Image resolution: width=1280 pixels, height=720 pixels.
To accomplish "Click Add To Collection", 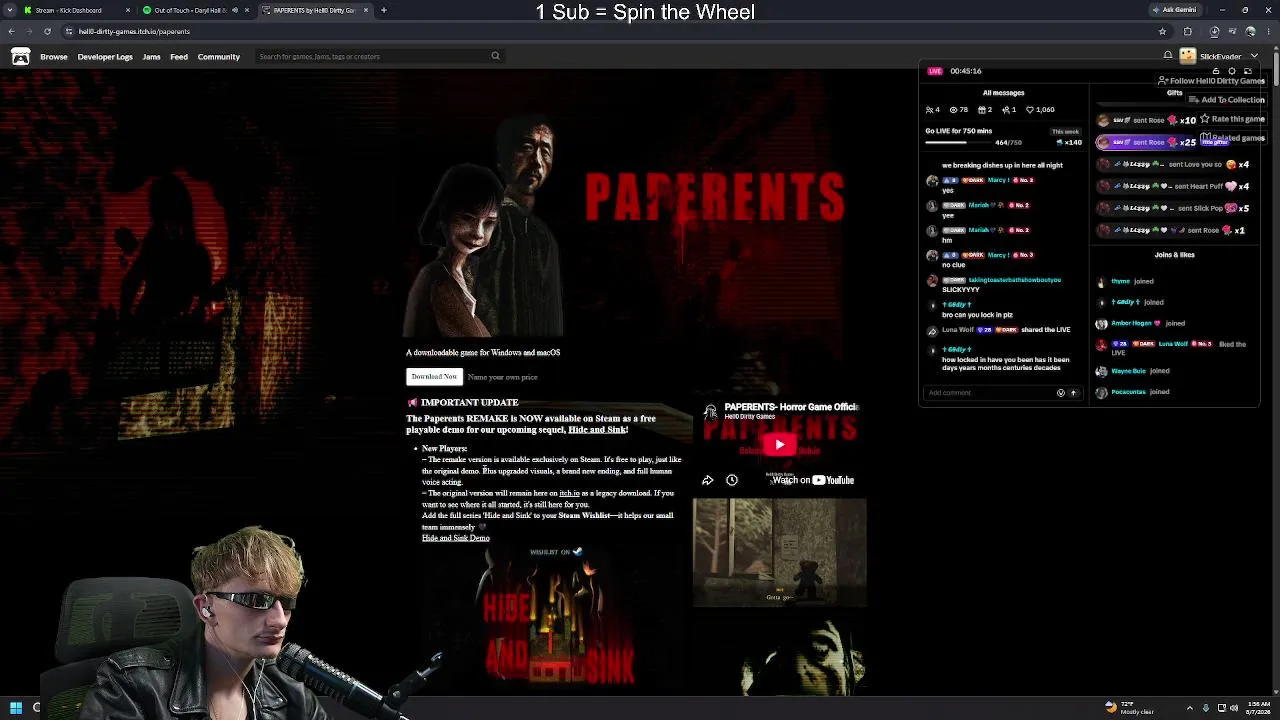I will click(1227, 100).
